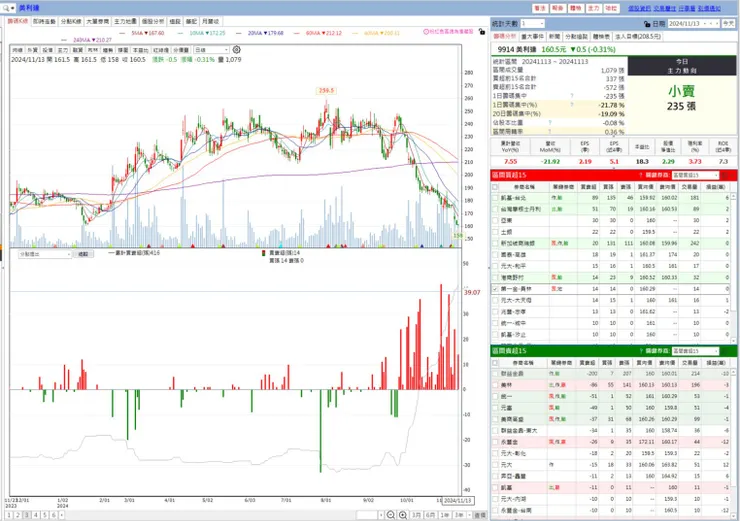Uncheck the 第一金 row checkbox in buy table
Viewport: 740px width, 521px height.
pos(495,289)
